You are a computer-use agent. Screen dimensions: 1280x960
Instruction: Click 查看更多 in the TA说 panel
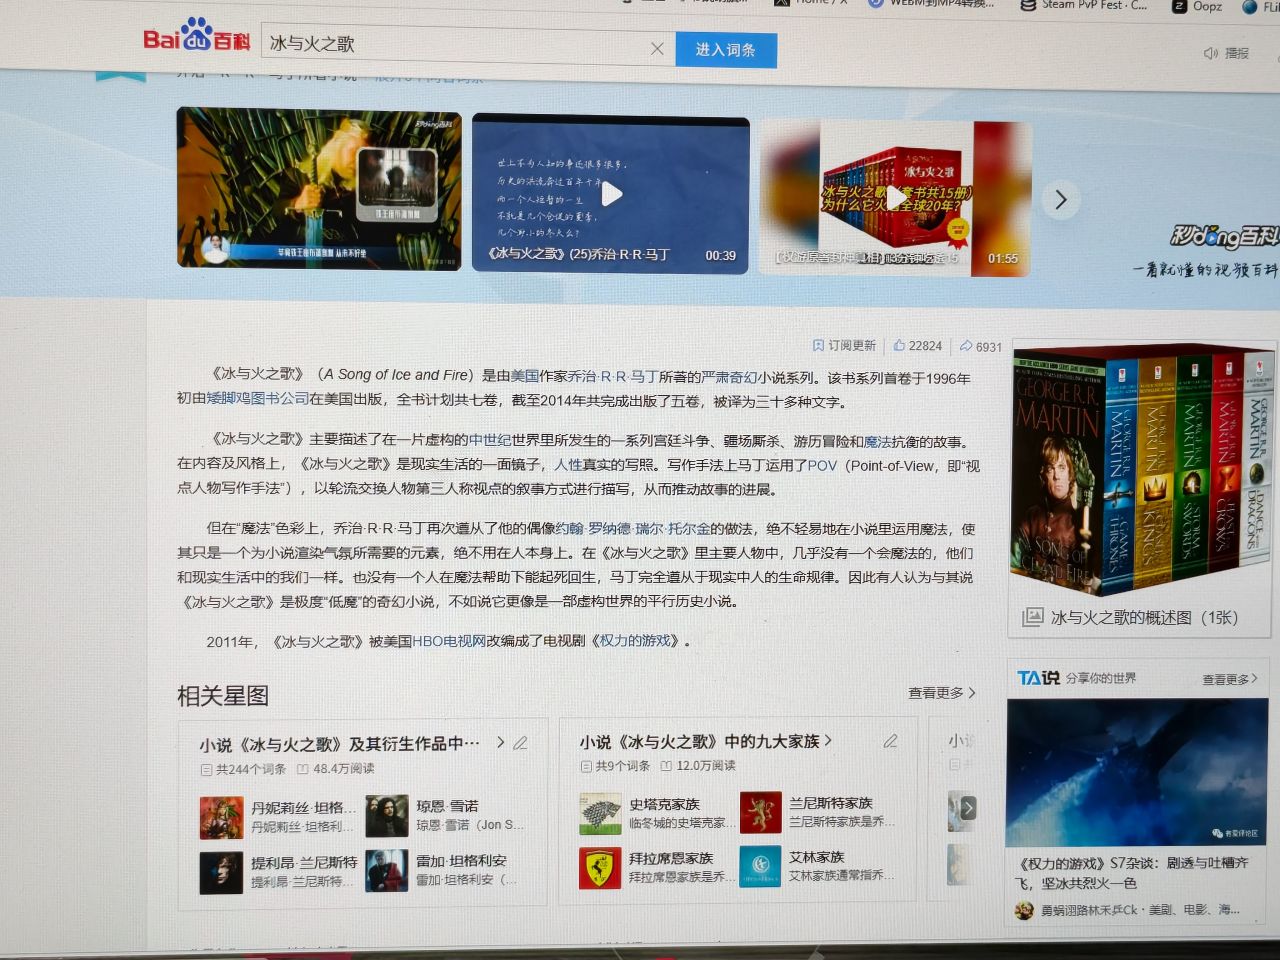pyautogui.click(x=1230, y=679)
